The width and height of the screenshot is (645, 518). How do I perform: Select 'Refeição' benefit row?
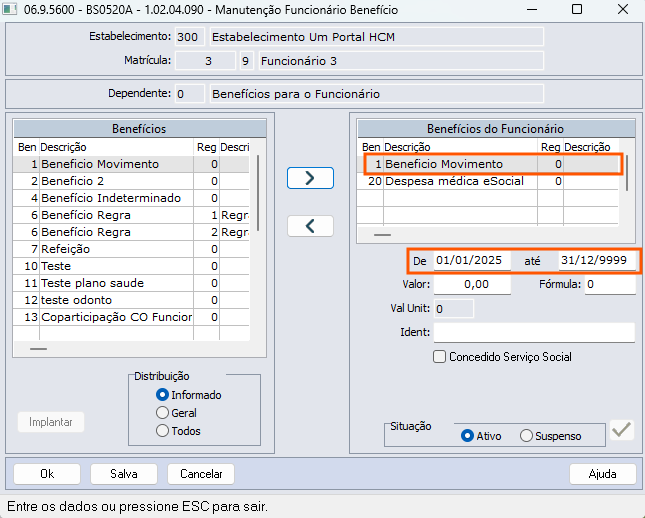(131, 249)
